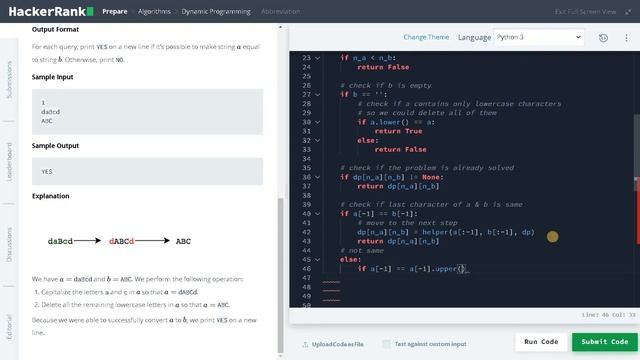
Task: Click the Sample Input heading
Action: click(53, 77)
